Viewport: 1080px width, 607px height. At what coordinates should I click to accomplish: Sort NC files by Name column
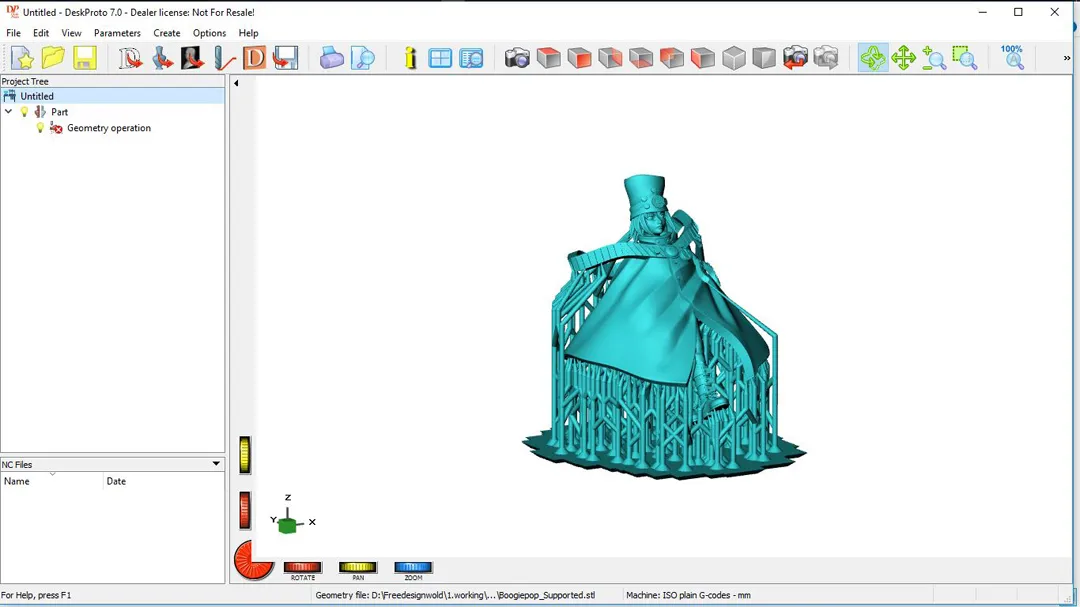pos(52,481)
